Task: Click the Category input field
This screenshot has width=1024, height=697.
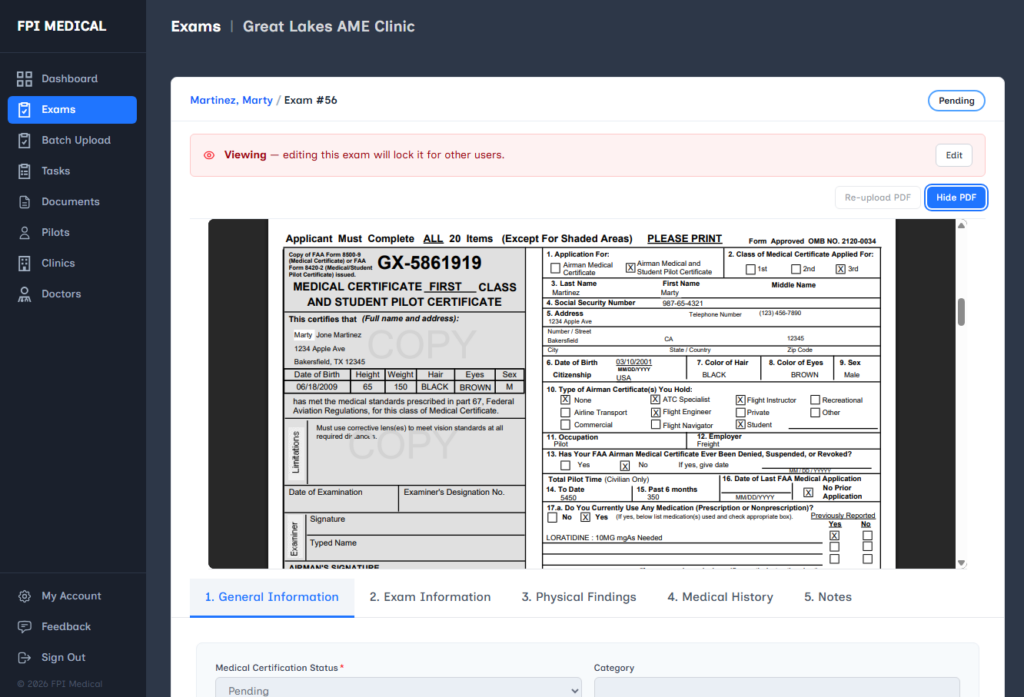Action: coord(776,688)
